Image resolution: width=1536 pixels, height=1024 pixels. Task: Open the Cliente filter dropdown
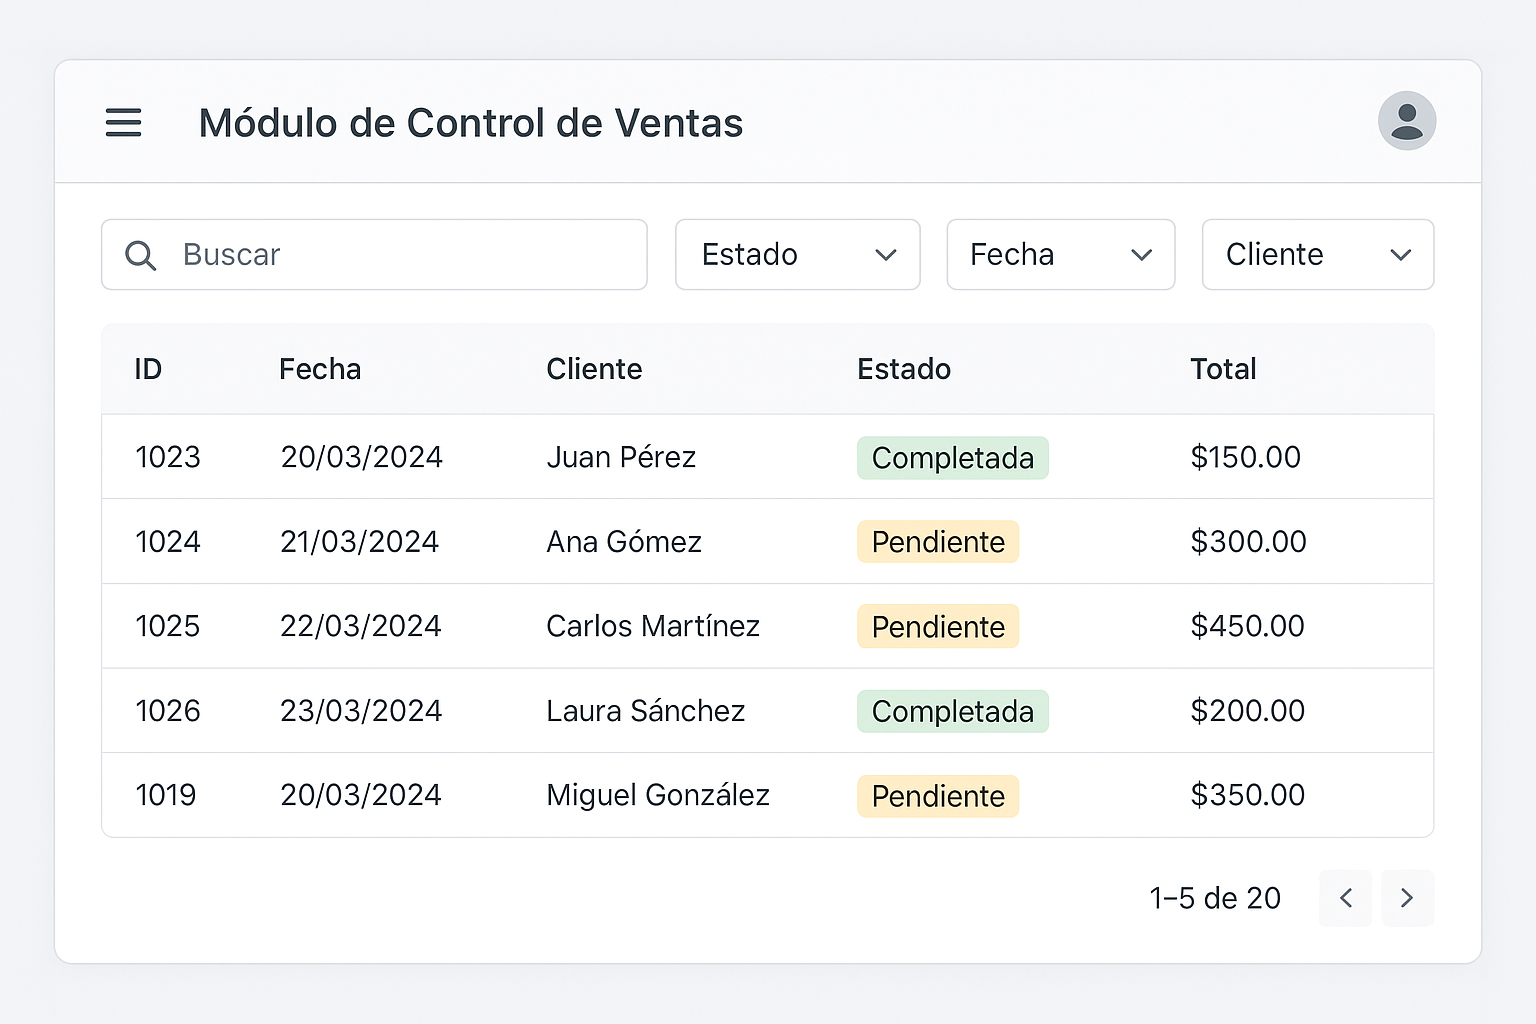1317,255
